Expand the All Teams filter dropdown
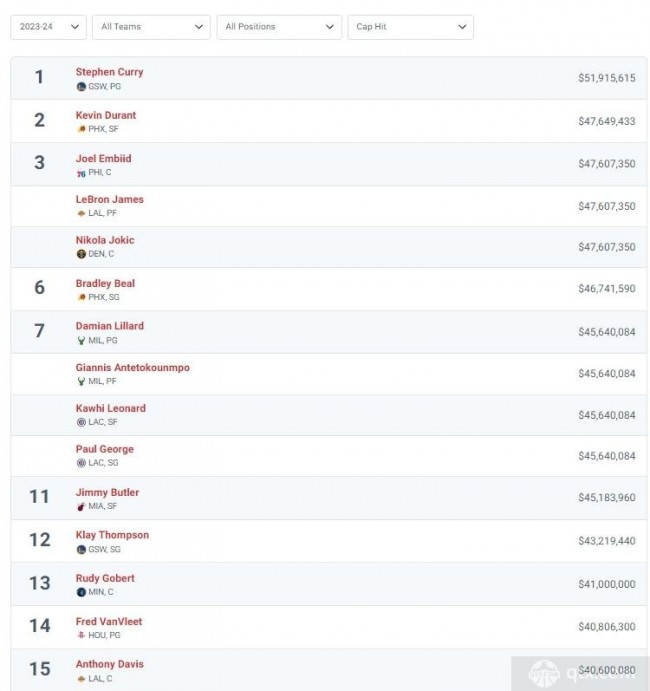 [x=151, y=27]
